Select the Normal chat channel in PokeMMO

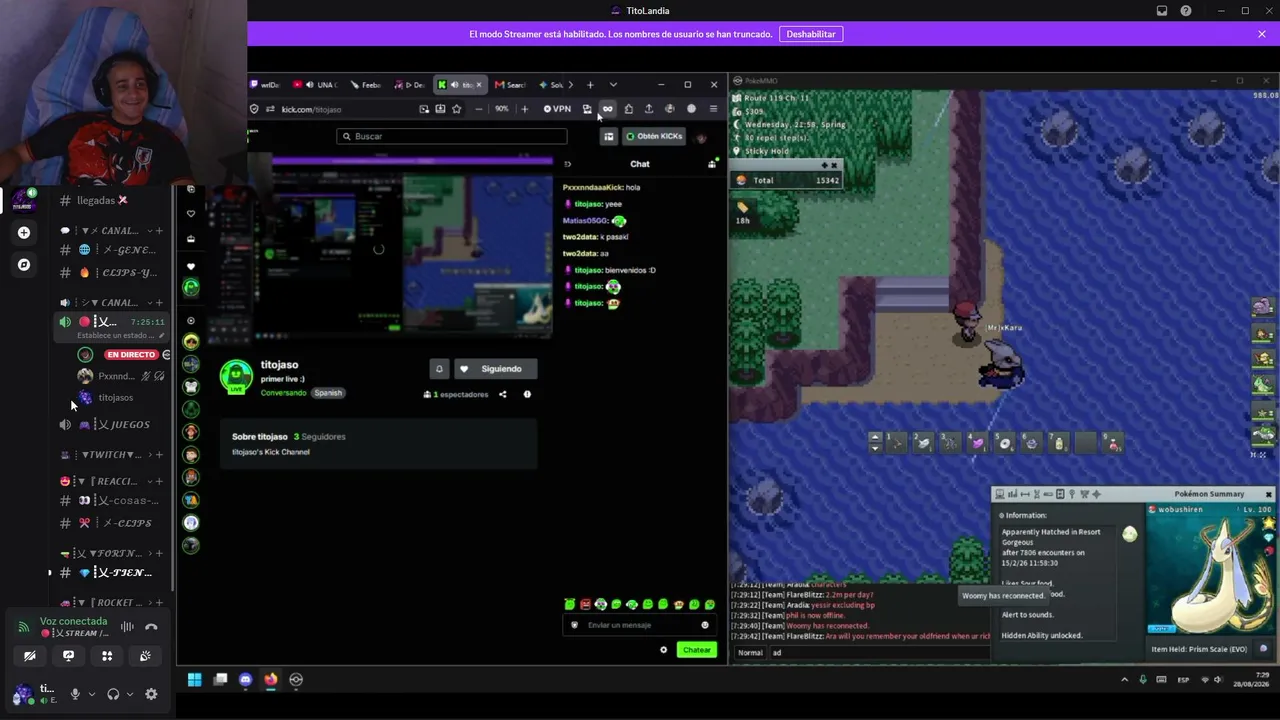point(750,653)
